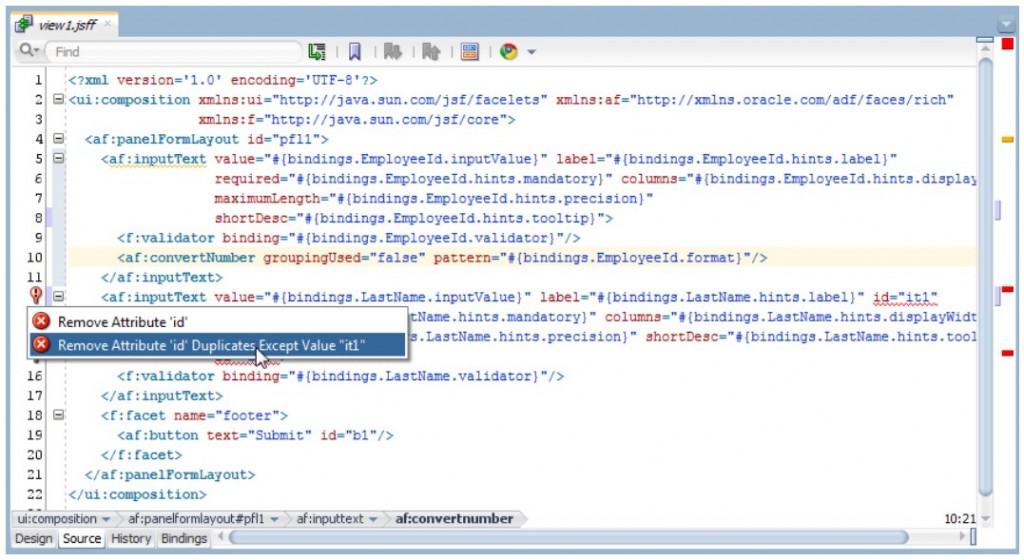Choose Remove Attribute 'id' Duplicates Except Value
This screenshot has height=560, width=1024.
[211, 345]
